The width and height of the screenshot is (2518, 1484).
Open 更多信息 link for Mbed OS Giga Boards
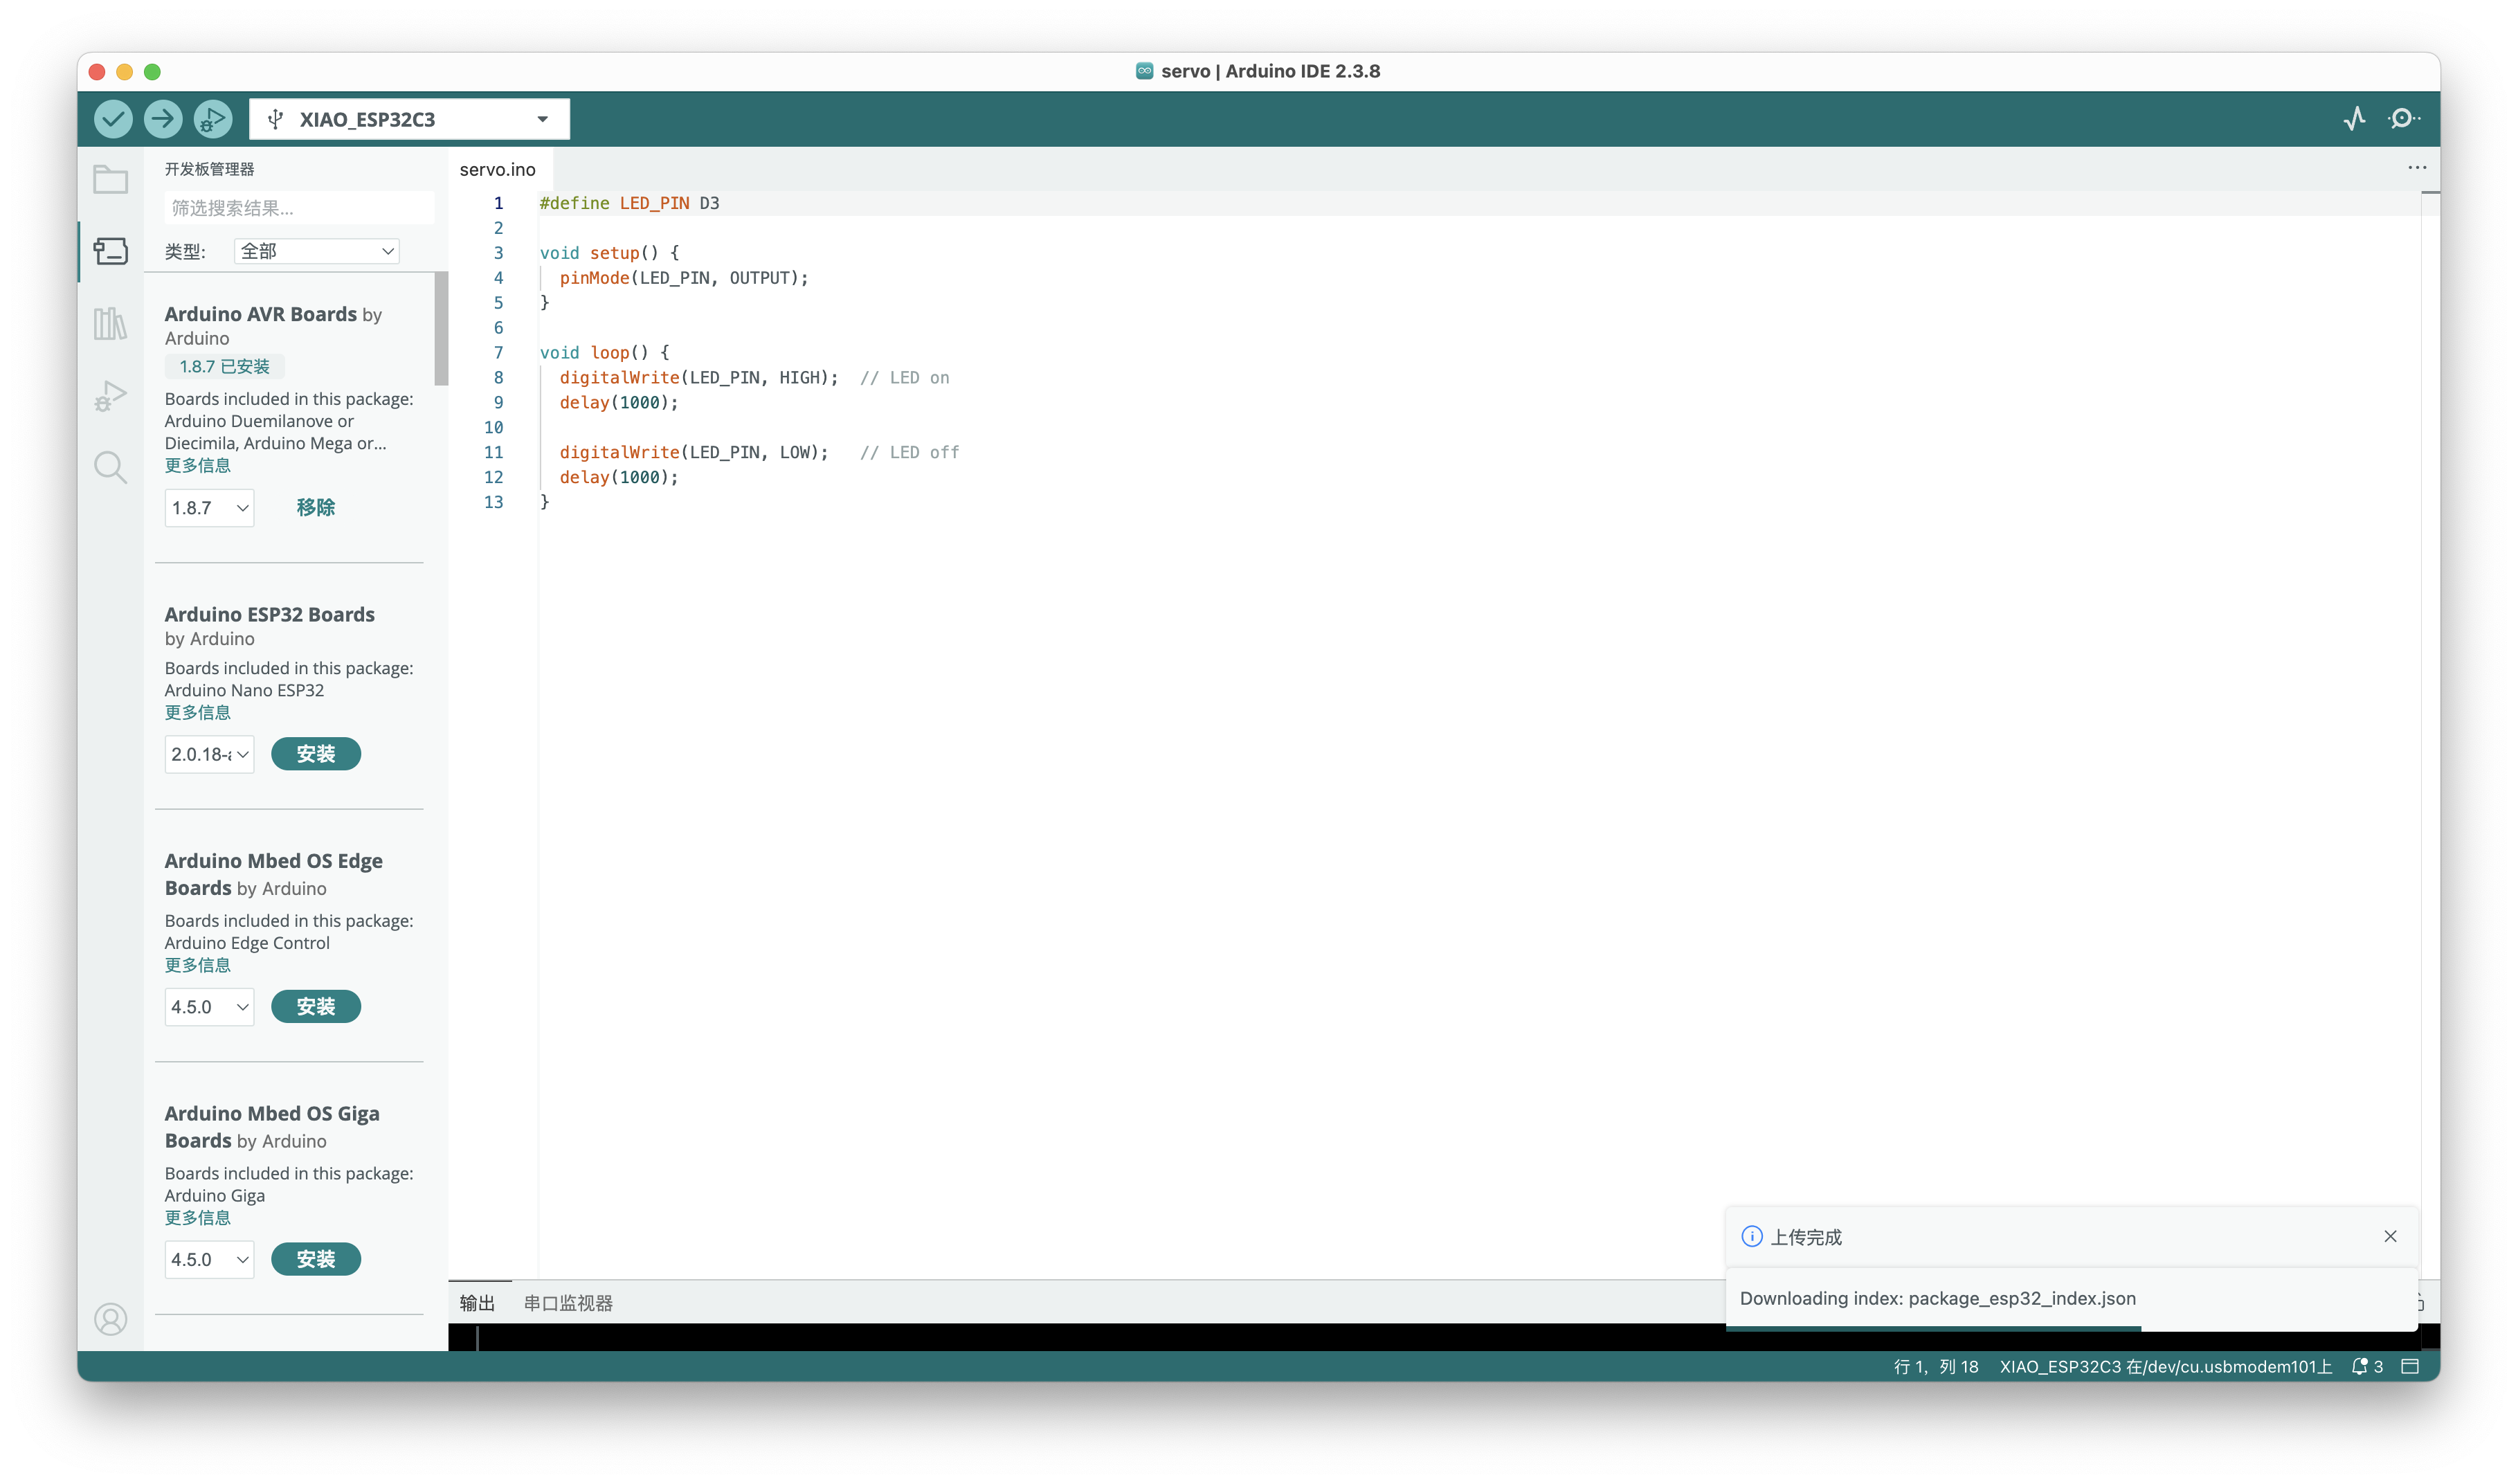(198, 1217)
